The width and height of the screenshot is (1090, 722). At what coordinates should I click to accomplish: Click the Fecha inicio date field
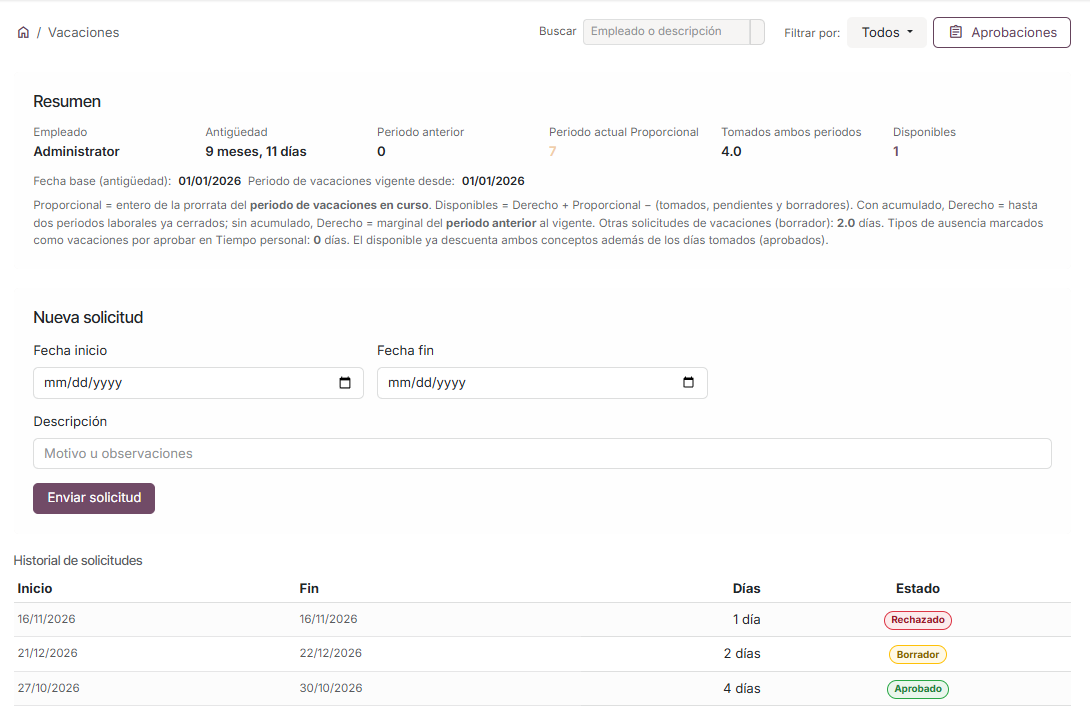tap(198, 383)
